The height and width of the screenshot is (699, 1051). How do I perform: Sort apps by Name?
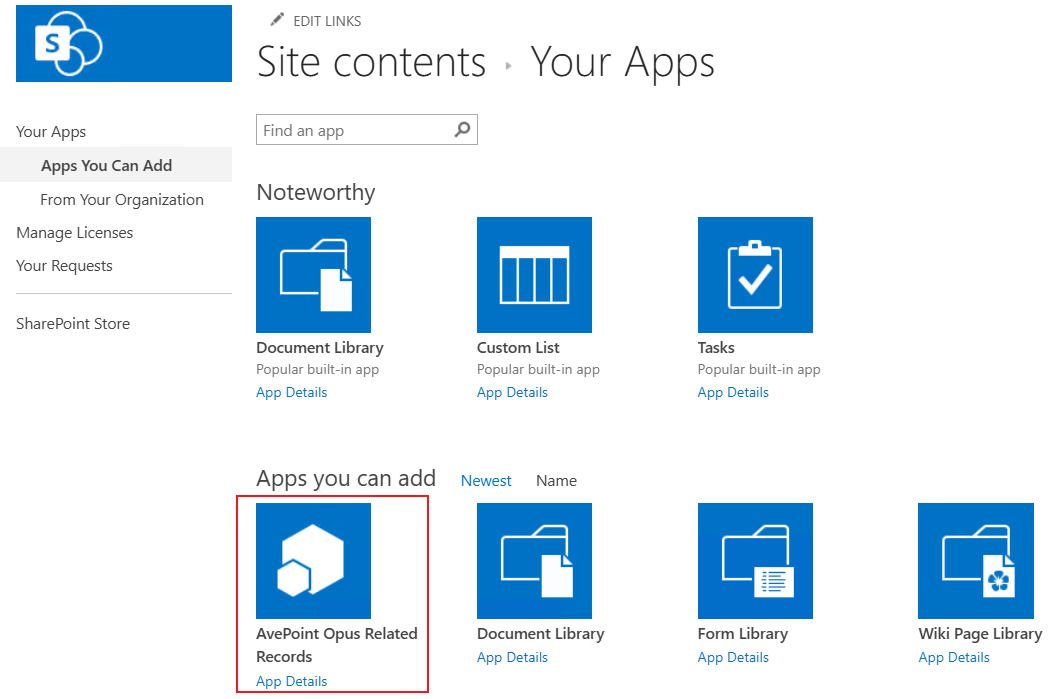556,480
